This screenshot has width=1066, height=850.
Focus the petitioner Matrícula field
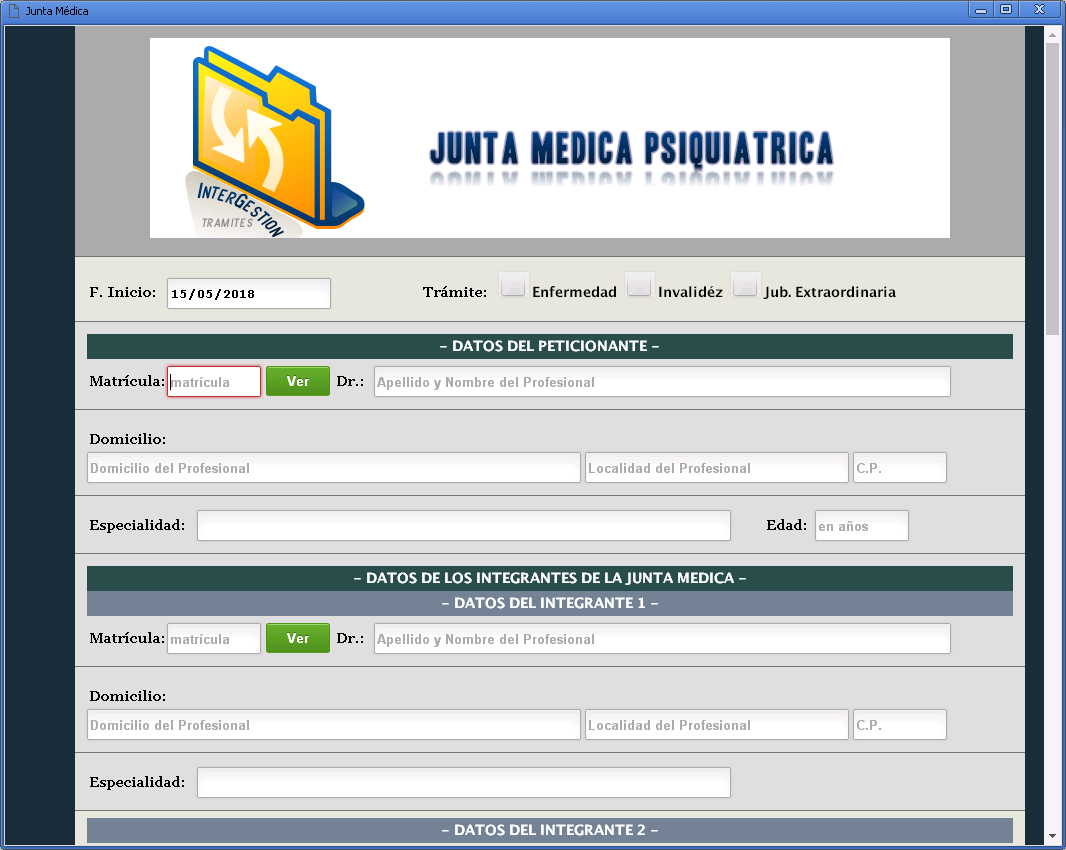[x=214, y=381]
